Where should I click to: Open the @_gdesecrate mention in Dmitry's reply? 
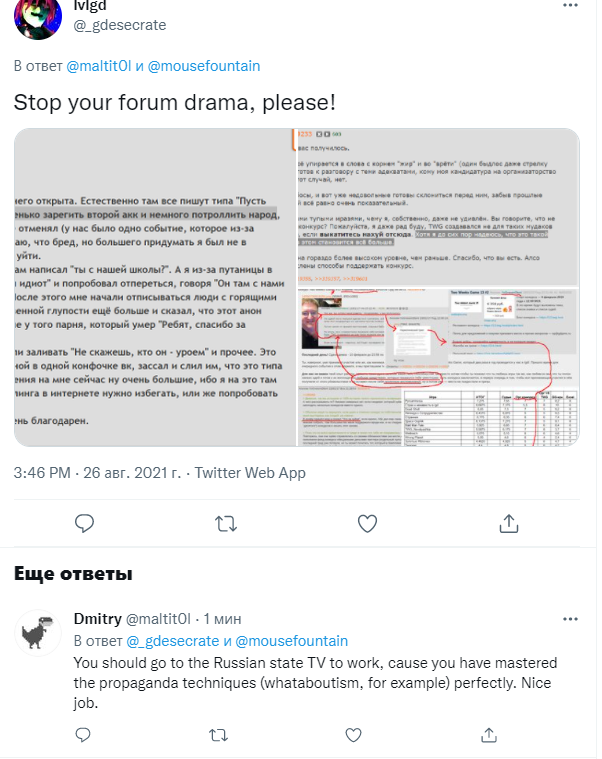point(173,641)
